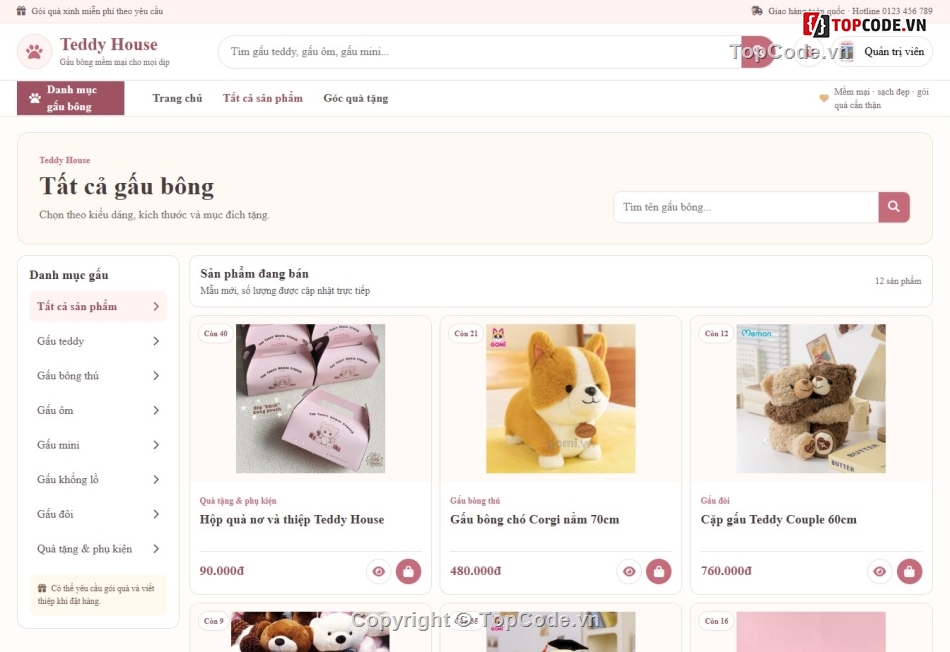Select Gấu ôm in sidebar

(98, 410)
